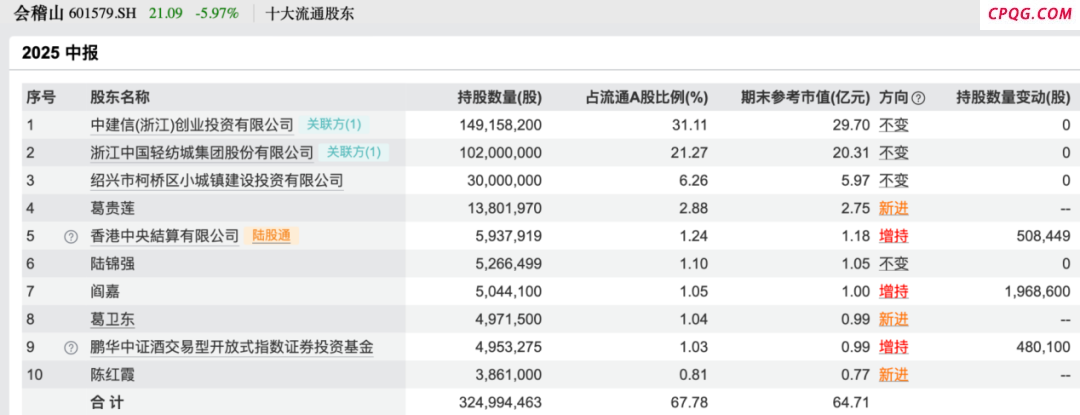
Task: Open shareholder 葛贵莲
Action: 112,209
